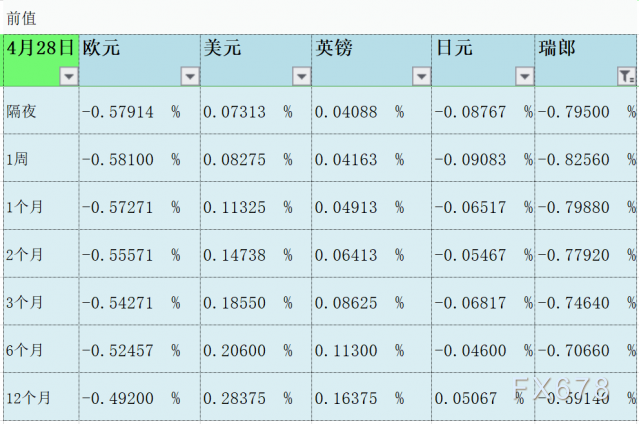Select the 瑞郎 header cell
Image resolution: width=640 pixels, height=424 pixels.
coord(586,60)
